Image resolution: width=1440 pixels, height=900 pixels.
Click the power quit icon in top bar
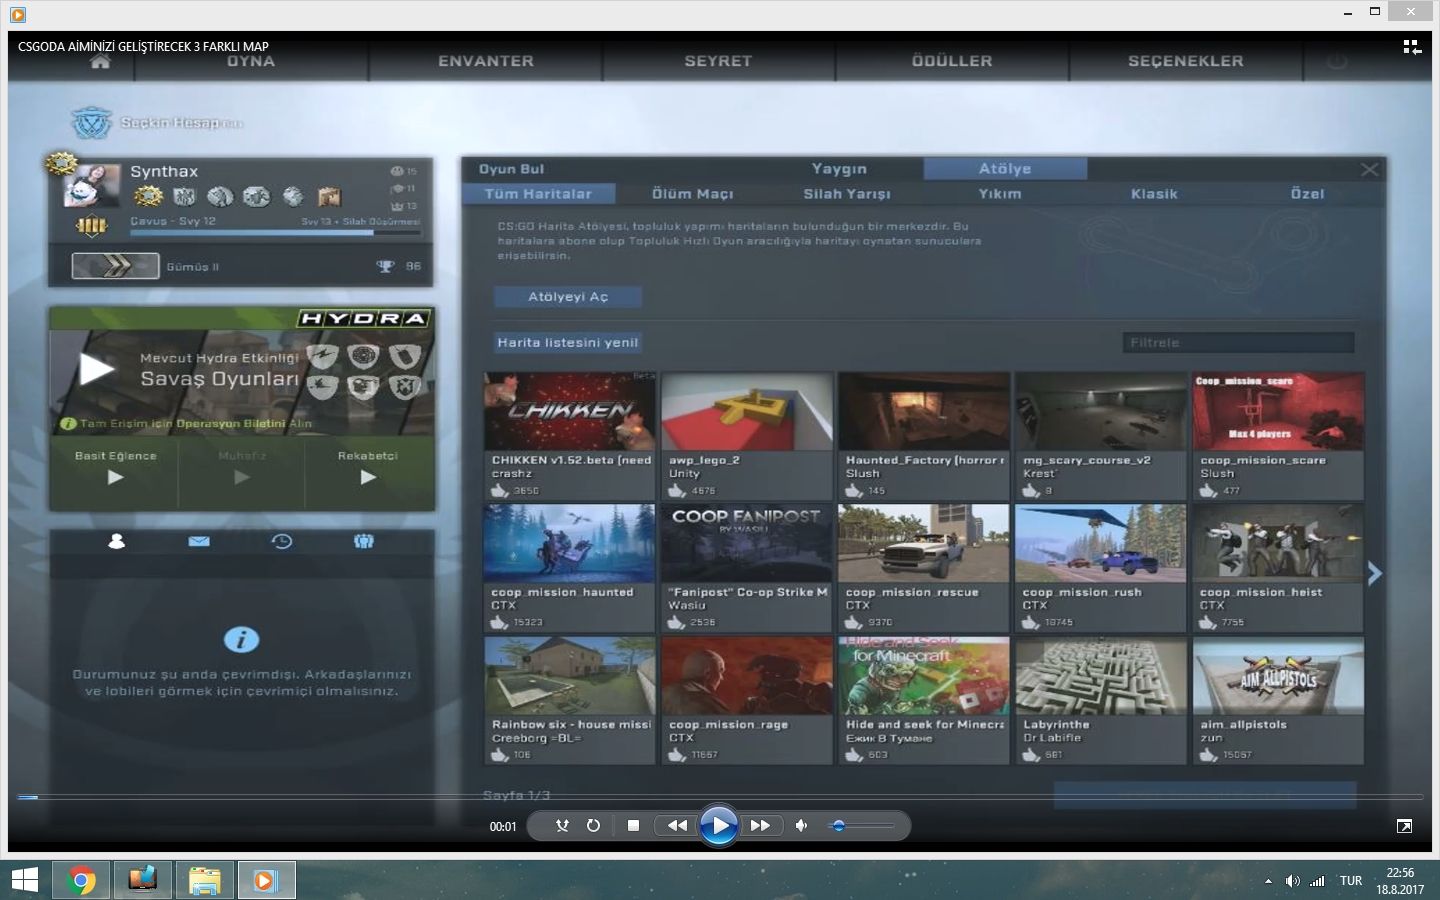coord(1336,61)
